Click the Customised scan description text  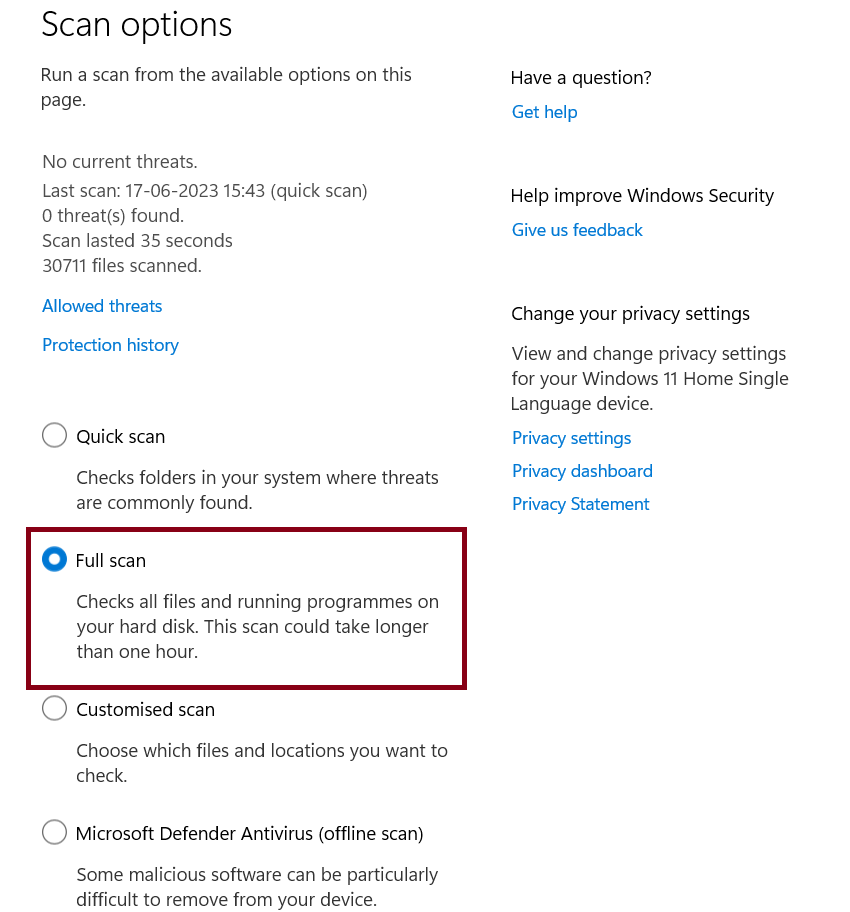pyautogui.click(x=262, y=763)
